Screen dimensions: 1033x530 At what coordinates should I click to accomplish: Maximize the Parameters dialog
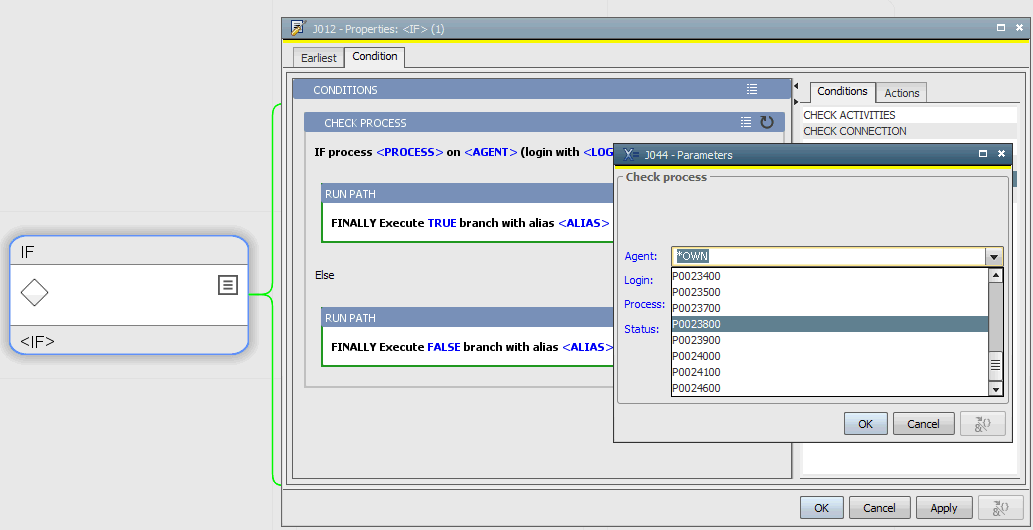point(983,154)
